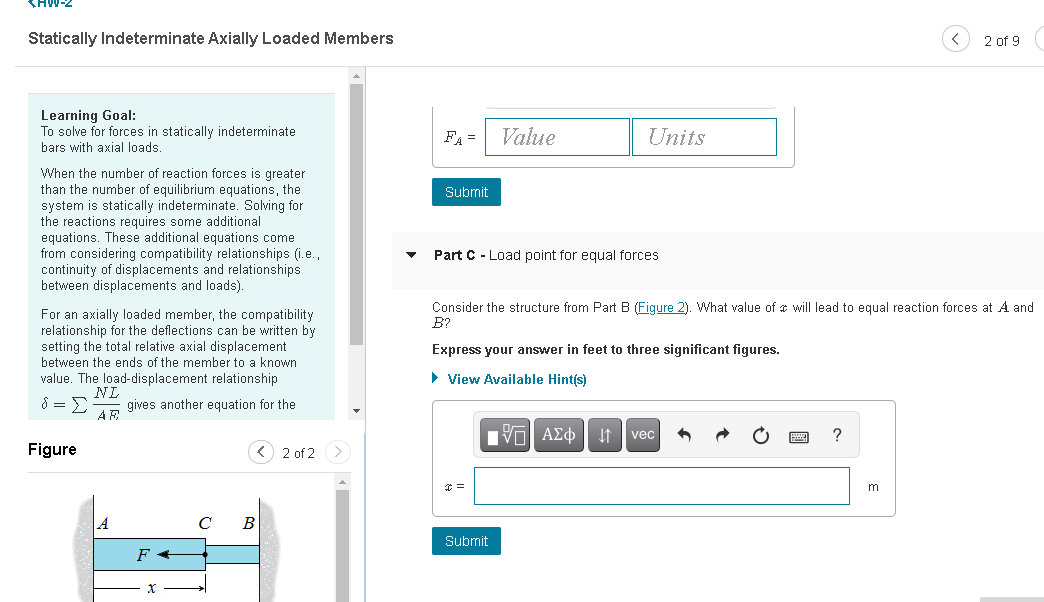Reset the answer field with the reset icon
This screenshot has height=602, width=1044.
(760, 434)
